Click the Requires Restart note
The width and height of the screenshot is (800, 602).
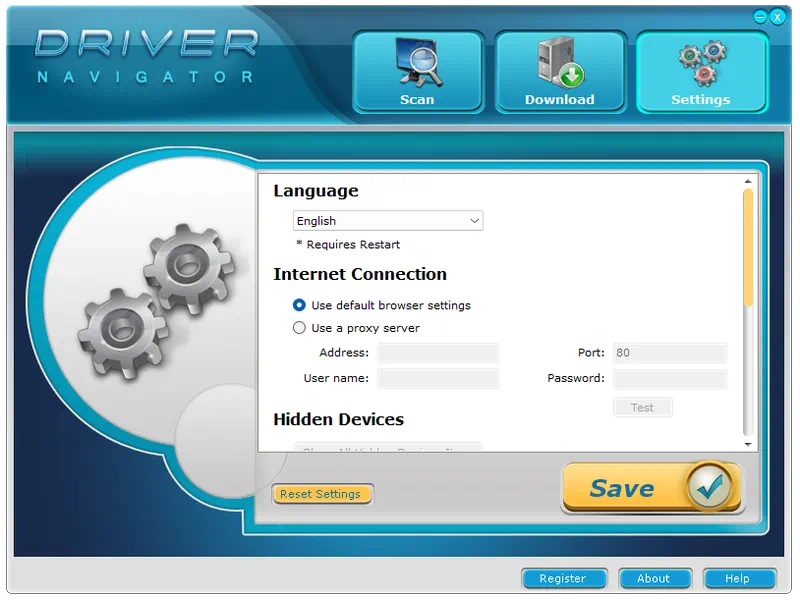pos(348,245)
